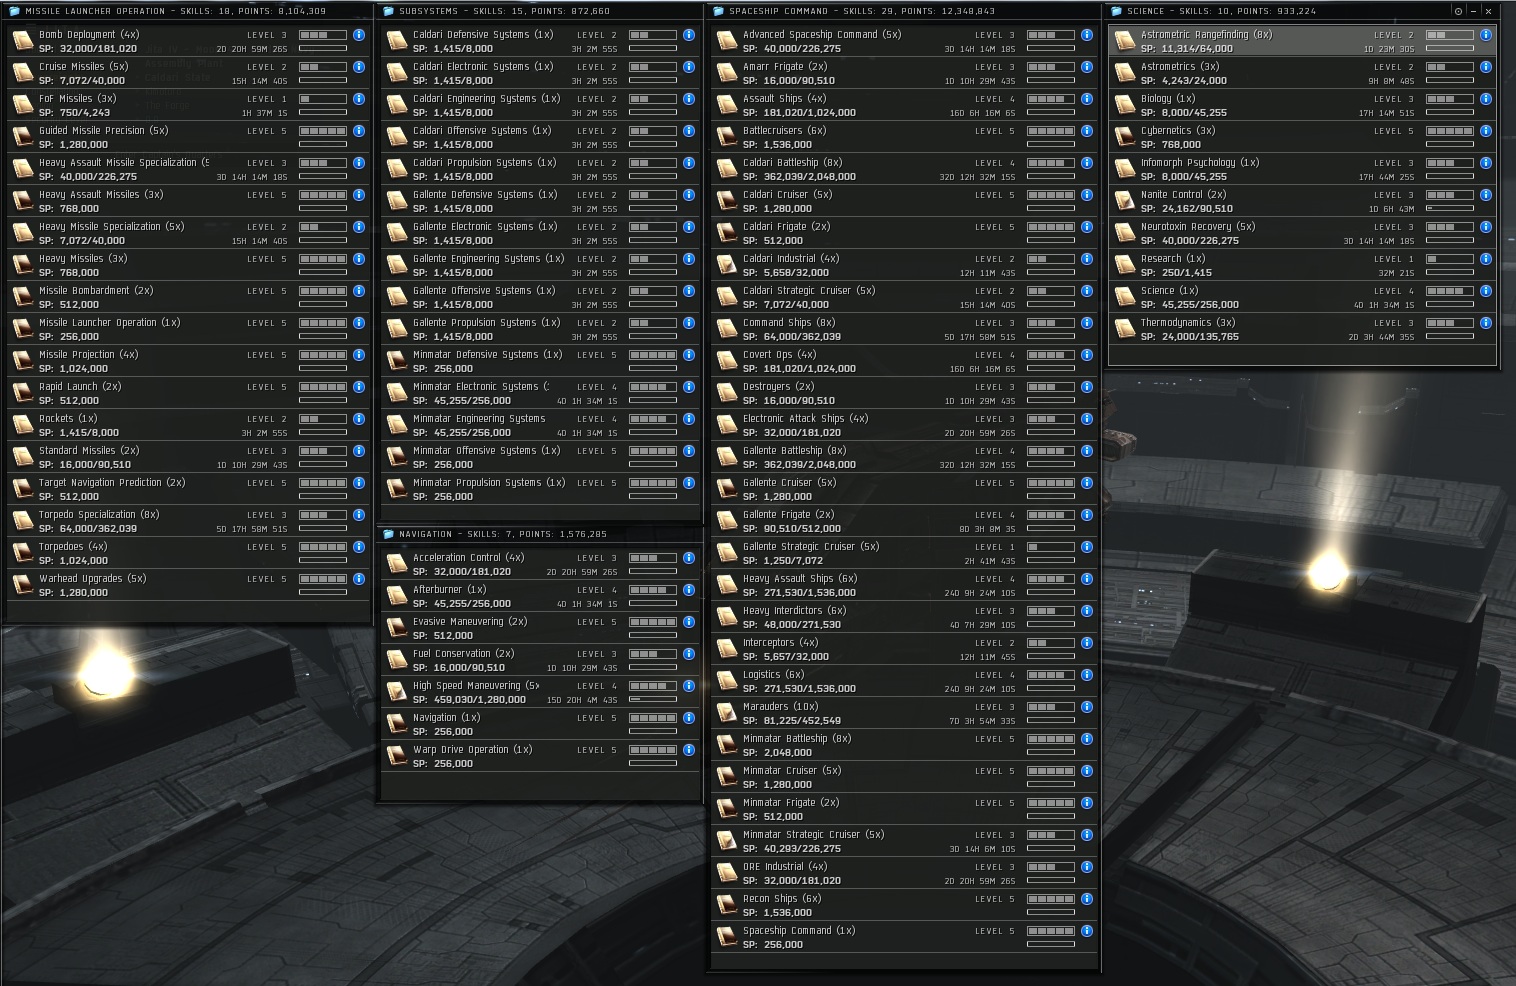Viewport: 1516px width, 986px height.
Task: Select the Command Ships (8x) skill name
Action: [x=789, y=323]
